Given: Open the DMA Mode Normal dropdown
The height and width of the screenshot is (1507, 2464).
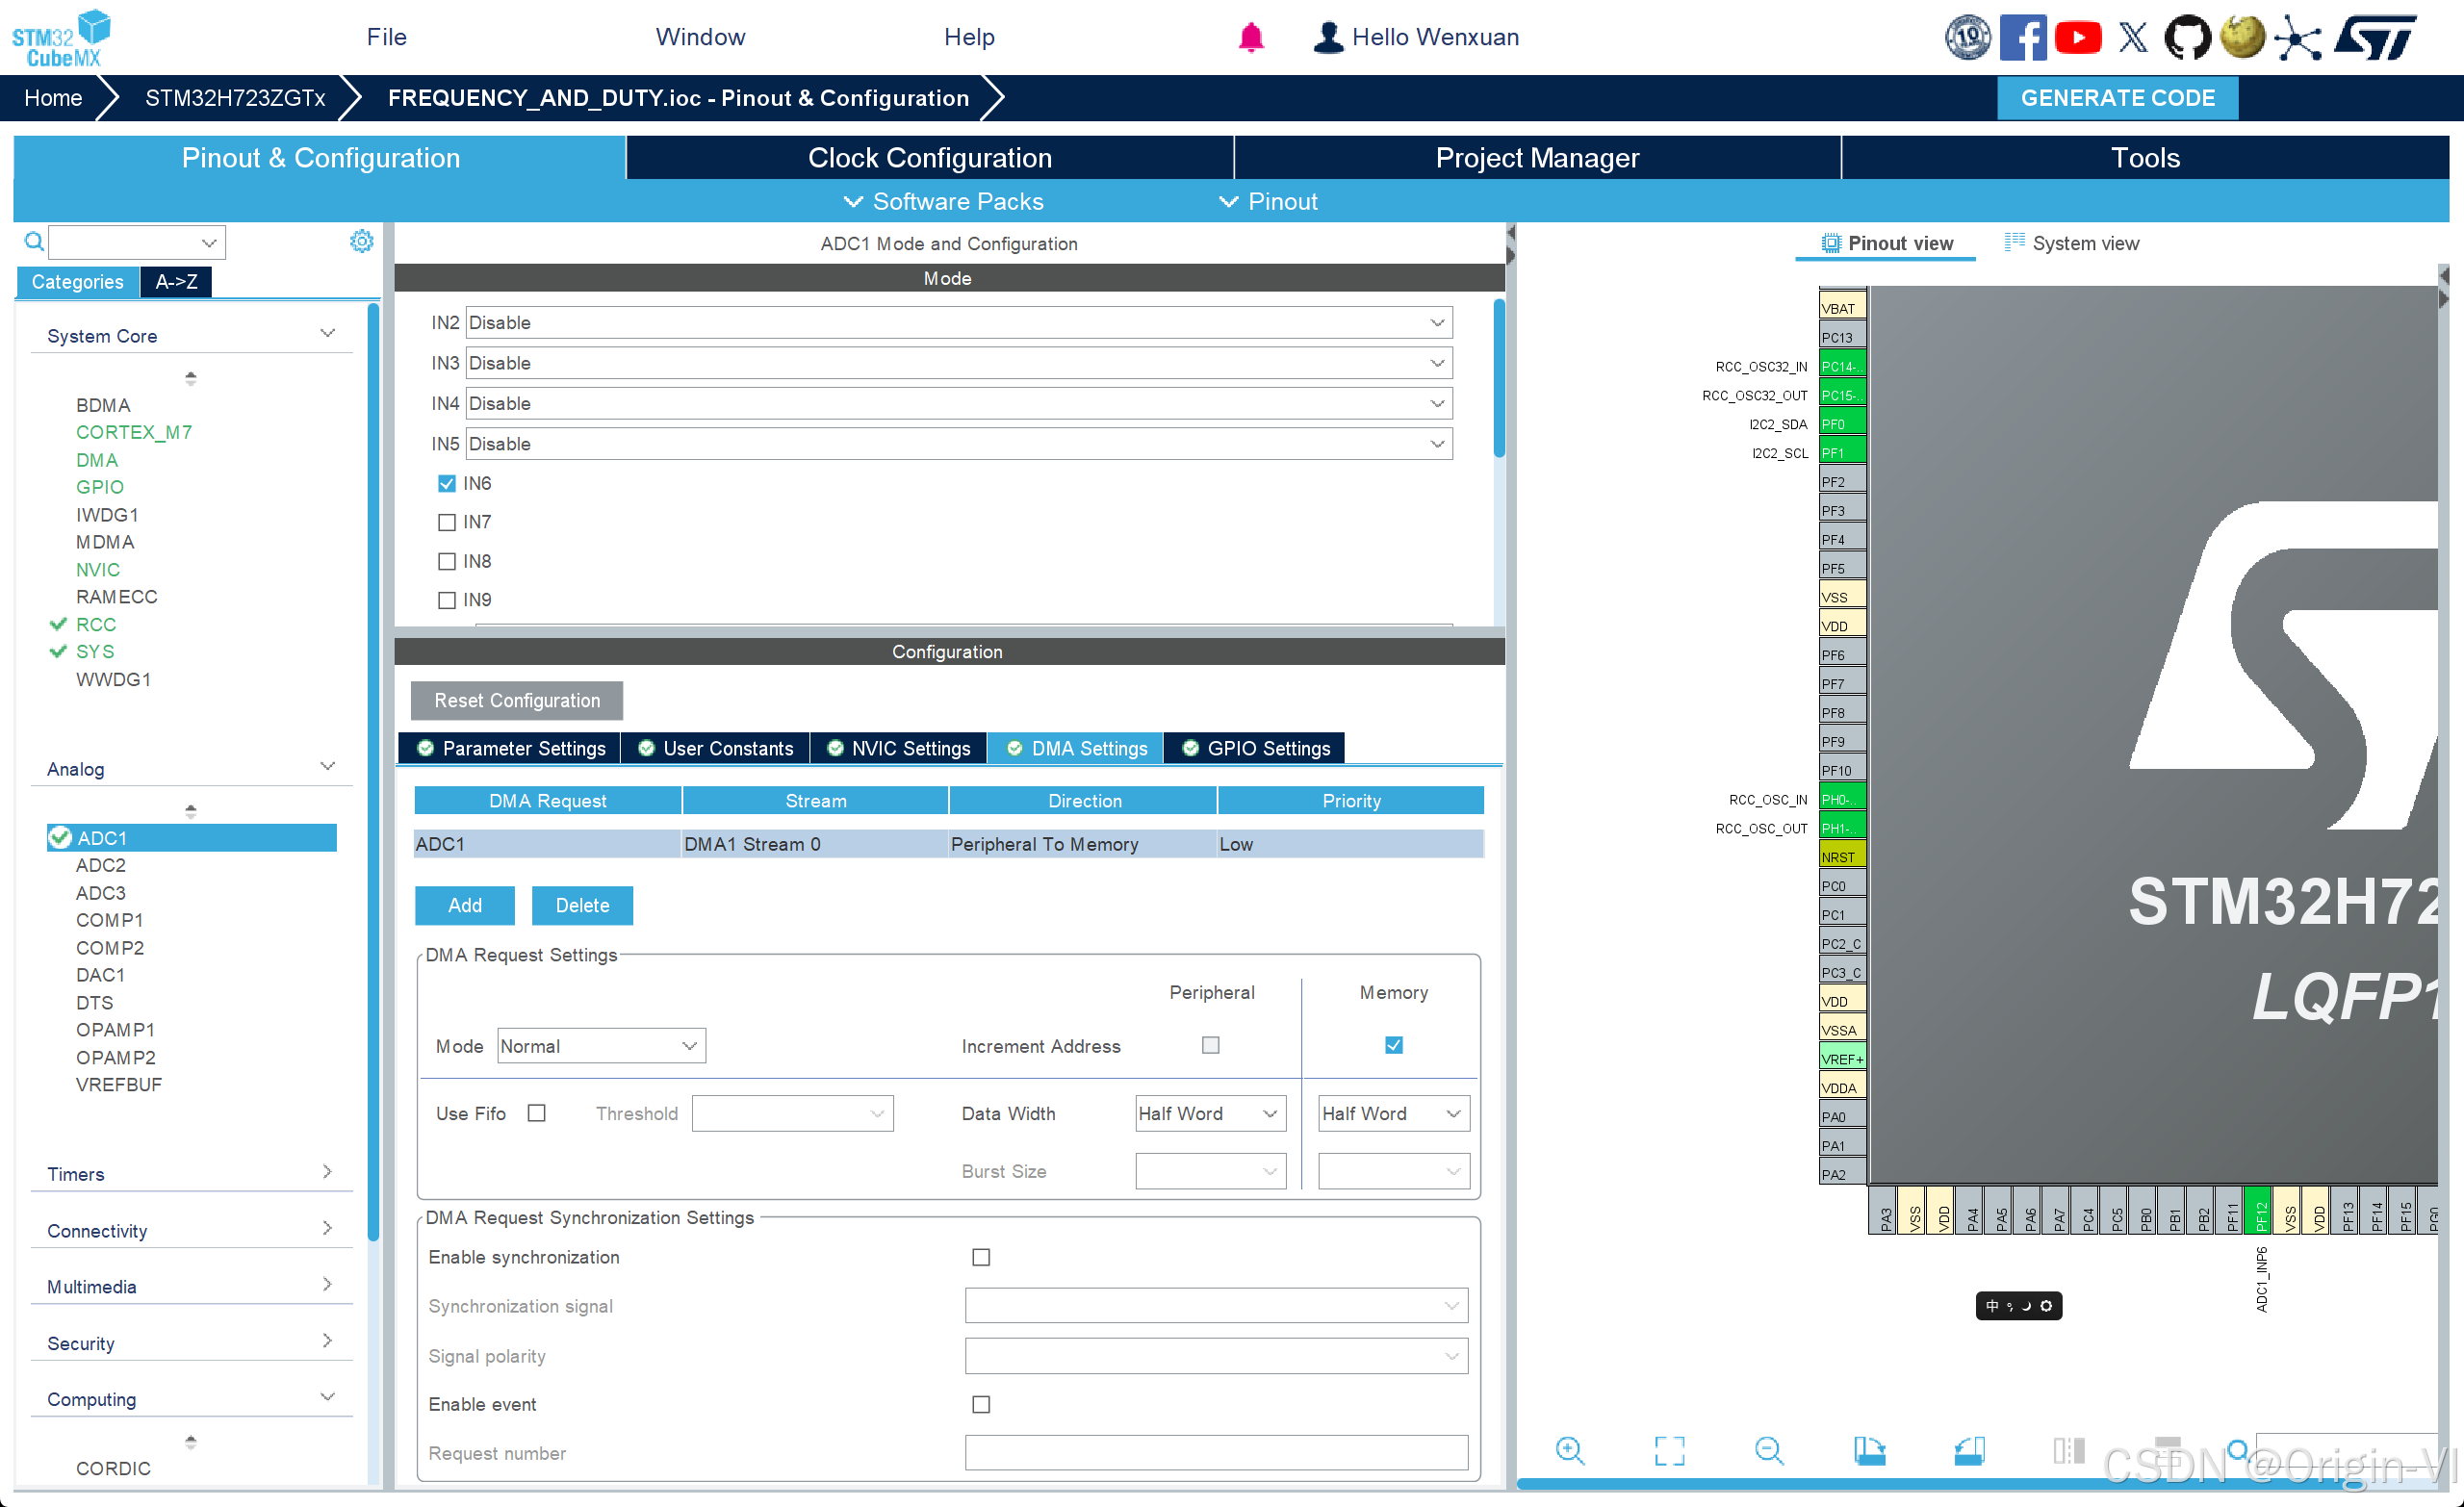Looking at the screenshot, I should (x=601, y=1046).
